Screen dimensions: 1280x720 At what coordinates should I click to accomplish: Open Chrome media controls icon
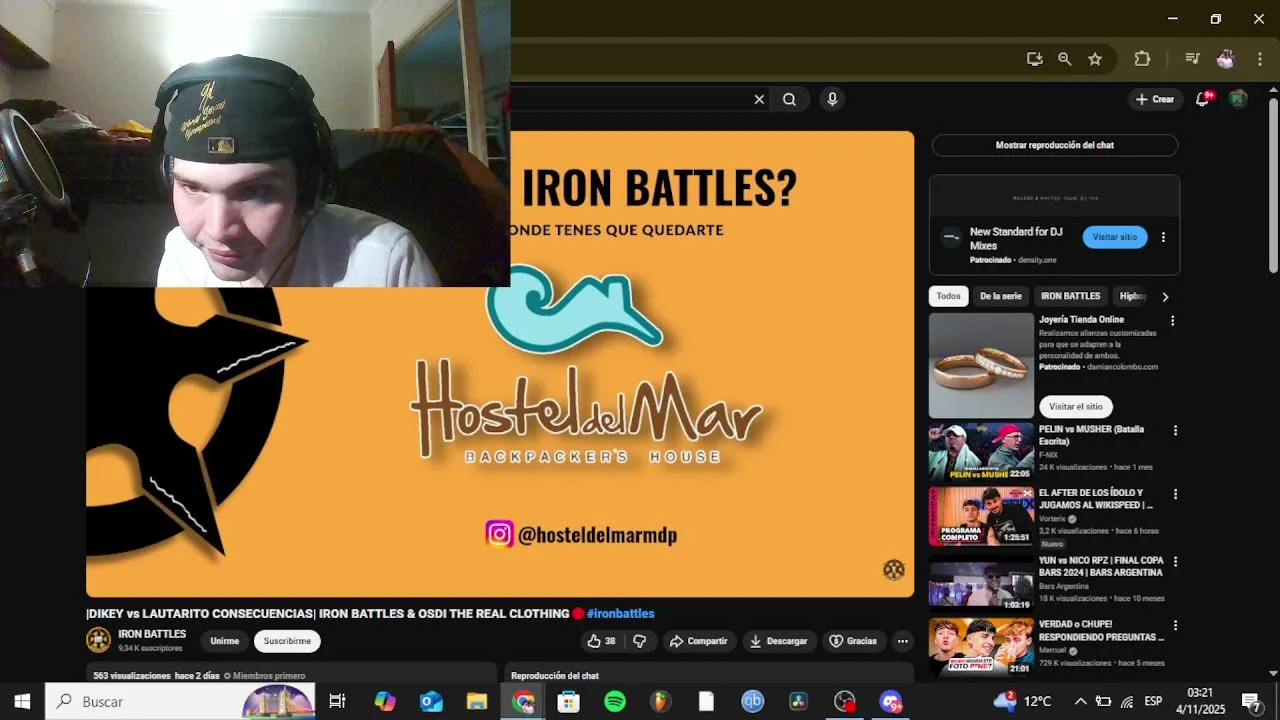click(1192, 59)
